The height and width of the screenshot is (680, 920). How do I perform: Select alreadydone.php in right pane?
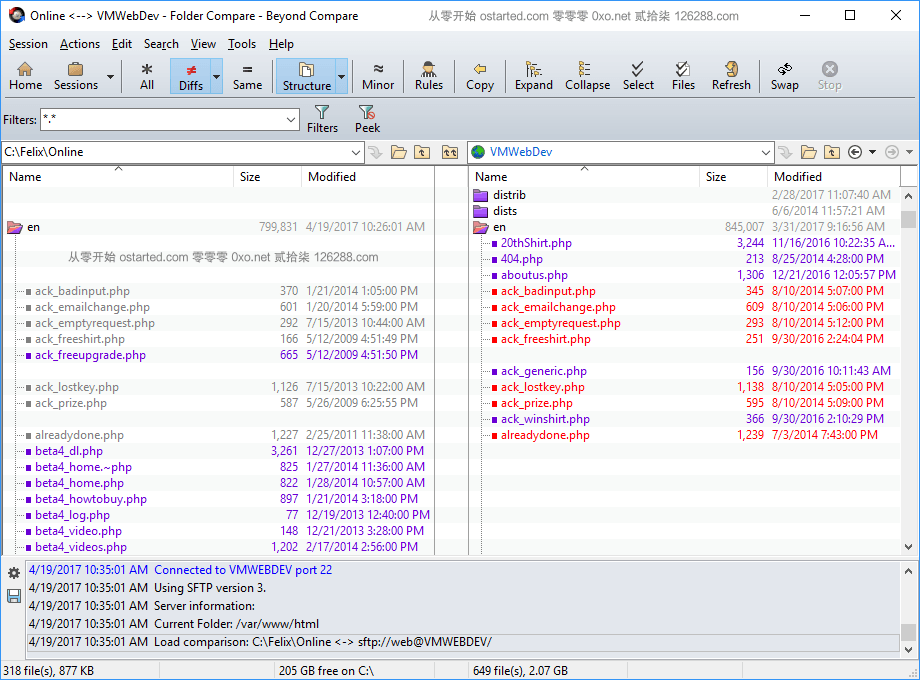(545, 435)
